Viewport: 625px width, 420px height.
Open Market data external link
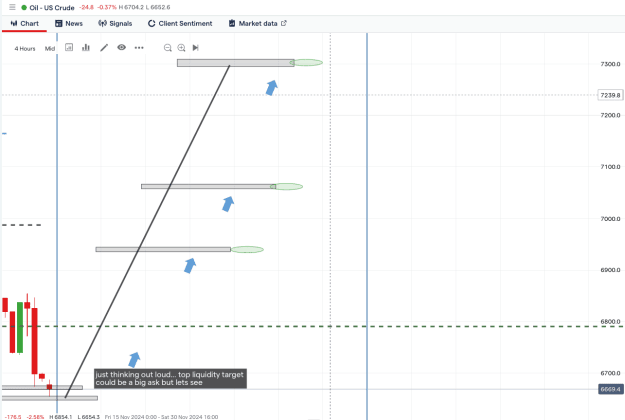tap(257, 24)
